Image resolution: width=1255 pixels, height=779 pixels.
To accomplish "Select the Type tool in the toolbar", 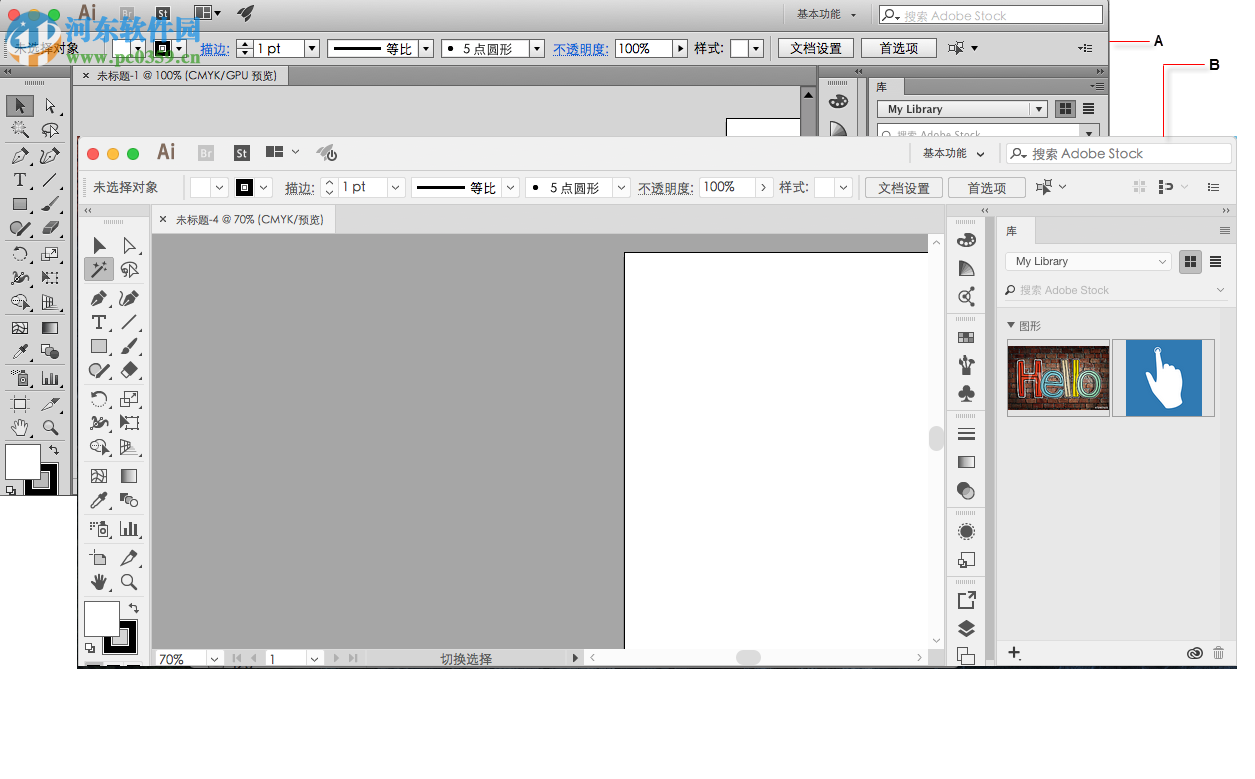I will pos(98,322).
